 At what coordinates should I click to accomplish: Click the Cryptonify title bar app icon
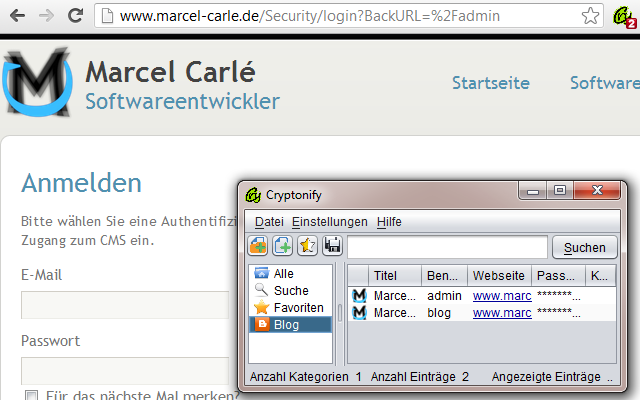point(253,195)
